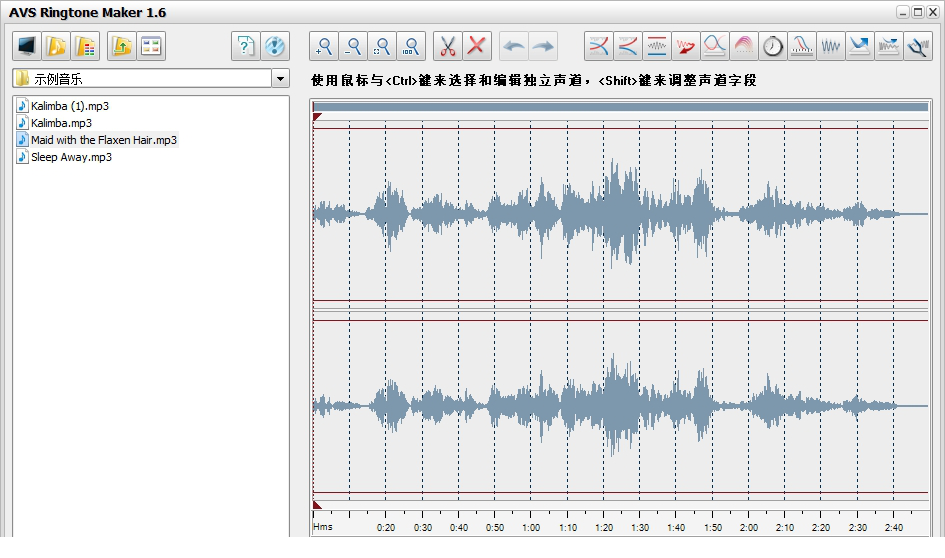Apply the pink rainbow arcs effect

(744, 46)
